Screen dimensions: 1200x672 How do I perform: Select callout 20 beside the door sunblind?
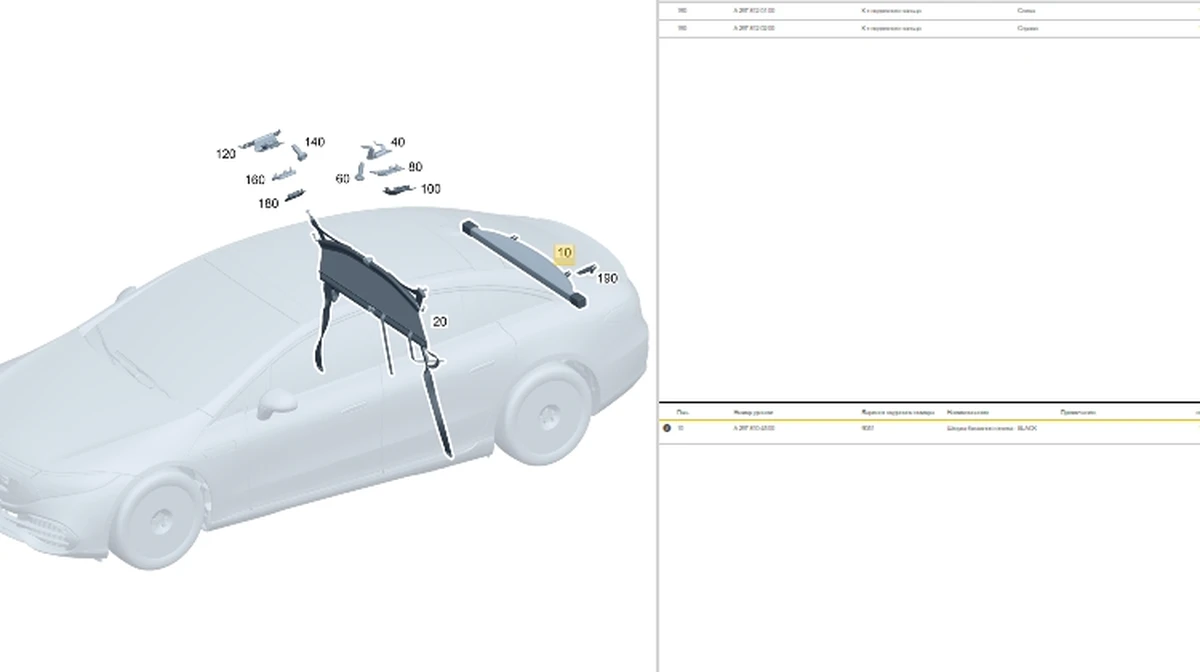coord(439,322)
